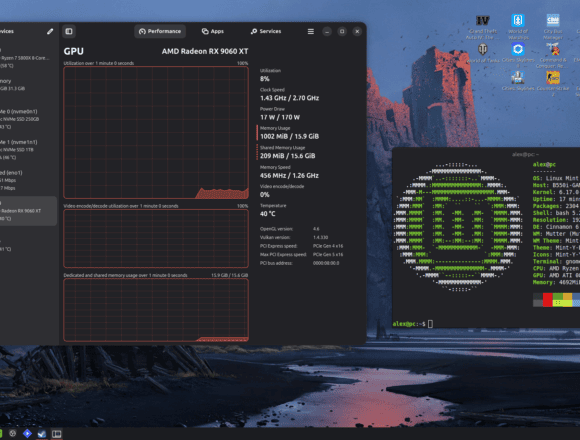Select the Radeon RX 9060 XT sidebar entry
580x440 pixels.
click(28, 211)
